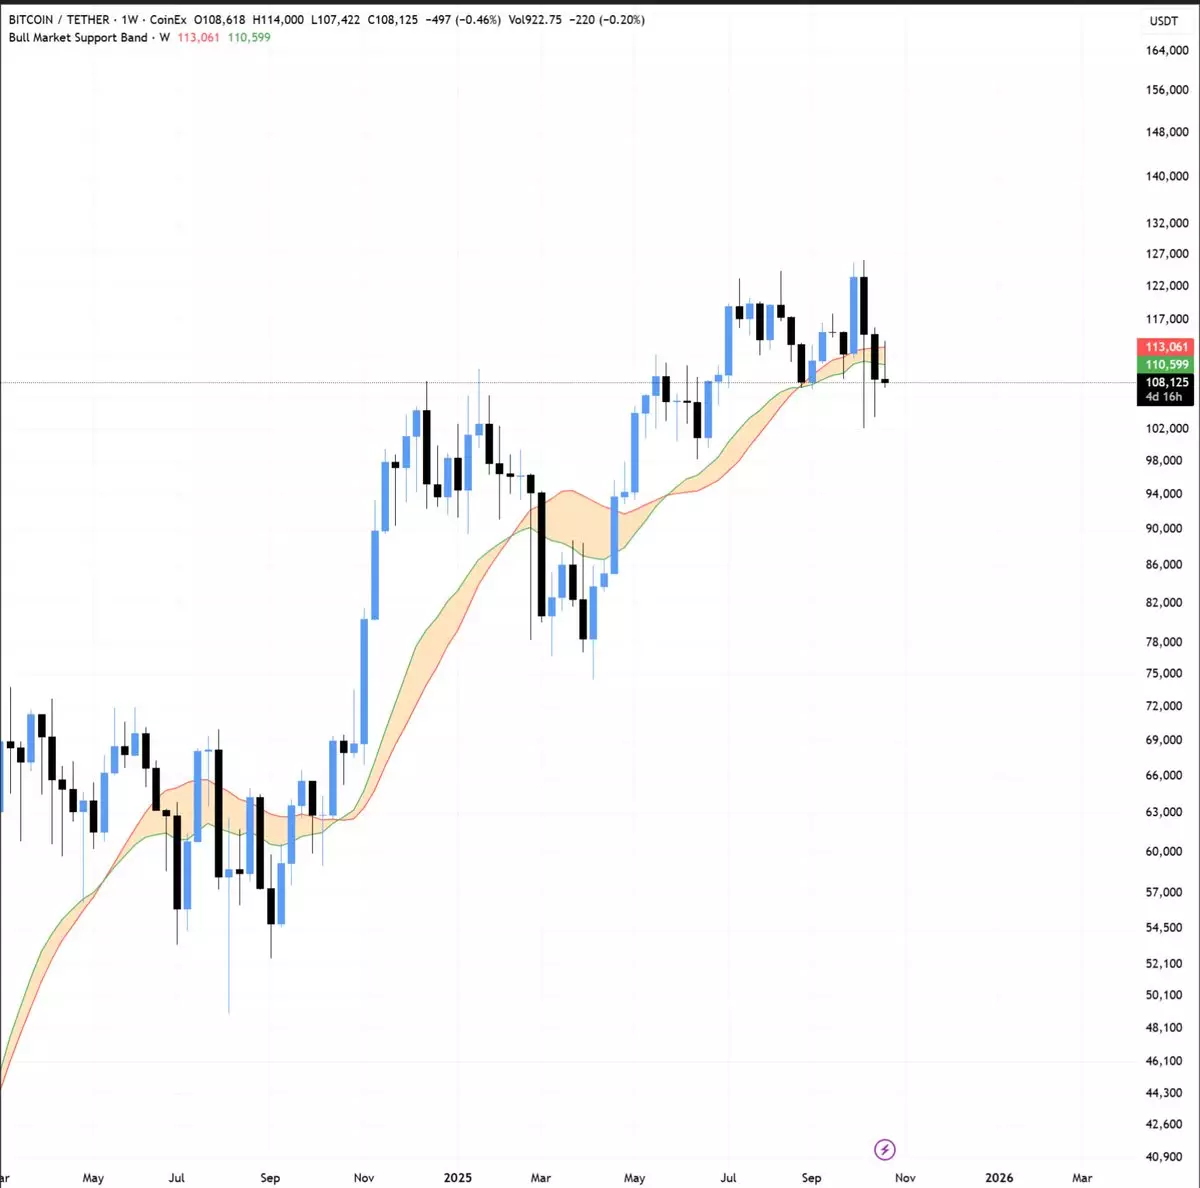Click the red 113,061 price label
This screenshot has height=1188, width=1200.
[x=1166, y=347]
